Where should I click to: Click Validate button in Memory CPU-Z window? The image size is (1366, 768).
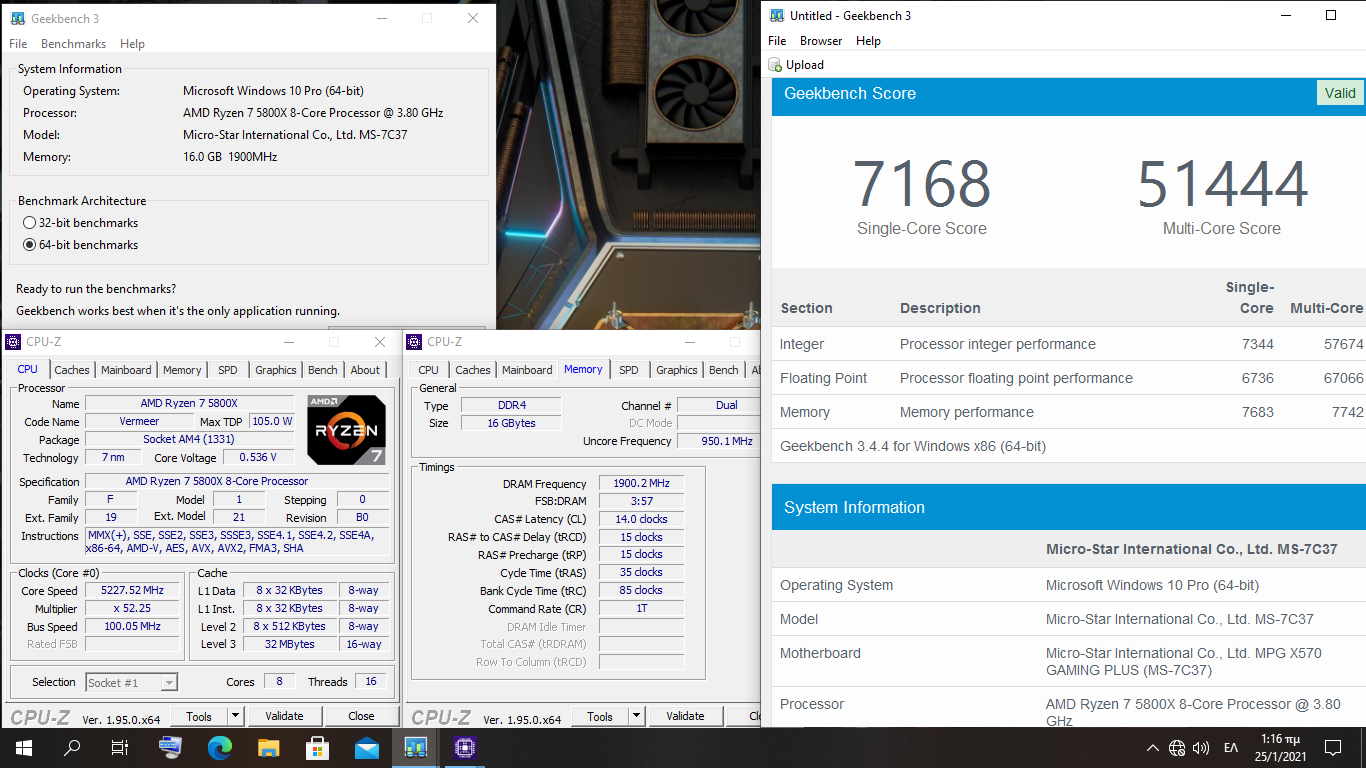click(x=685, y=716)
